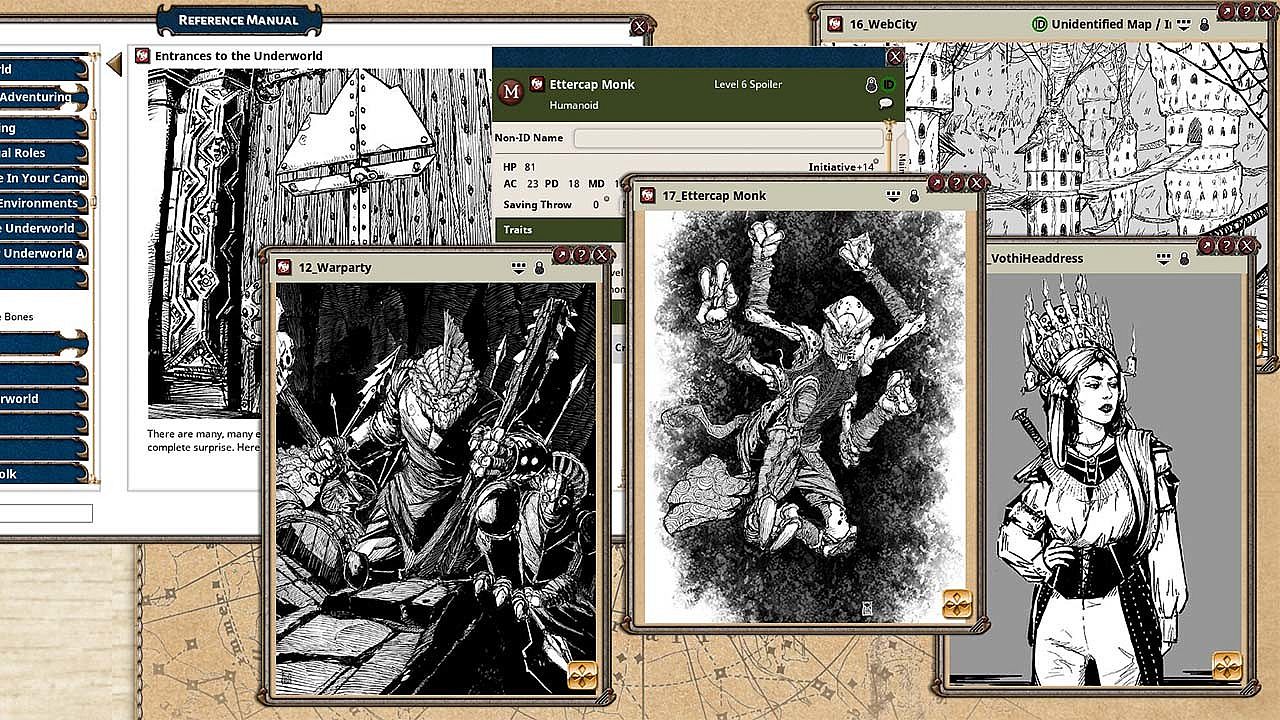The image size is (1280, 720).
Task: Click the Unidentified Map name field
Action: [x=1111, y=24]
